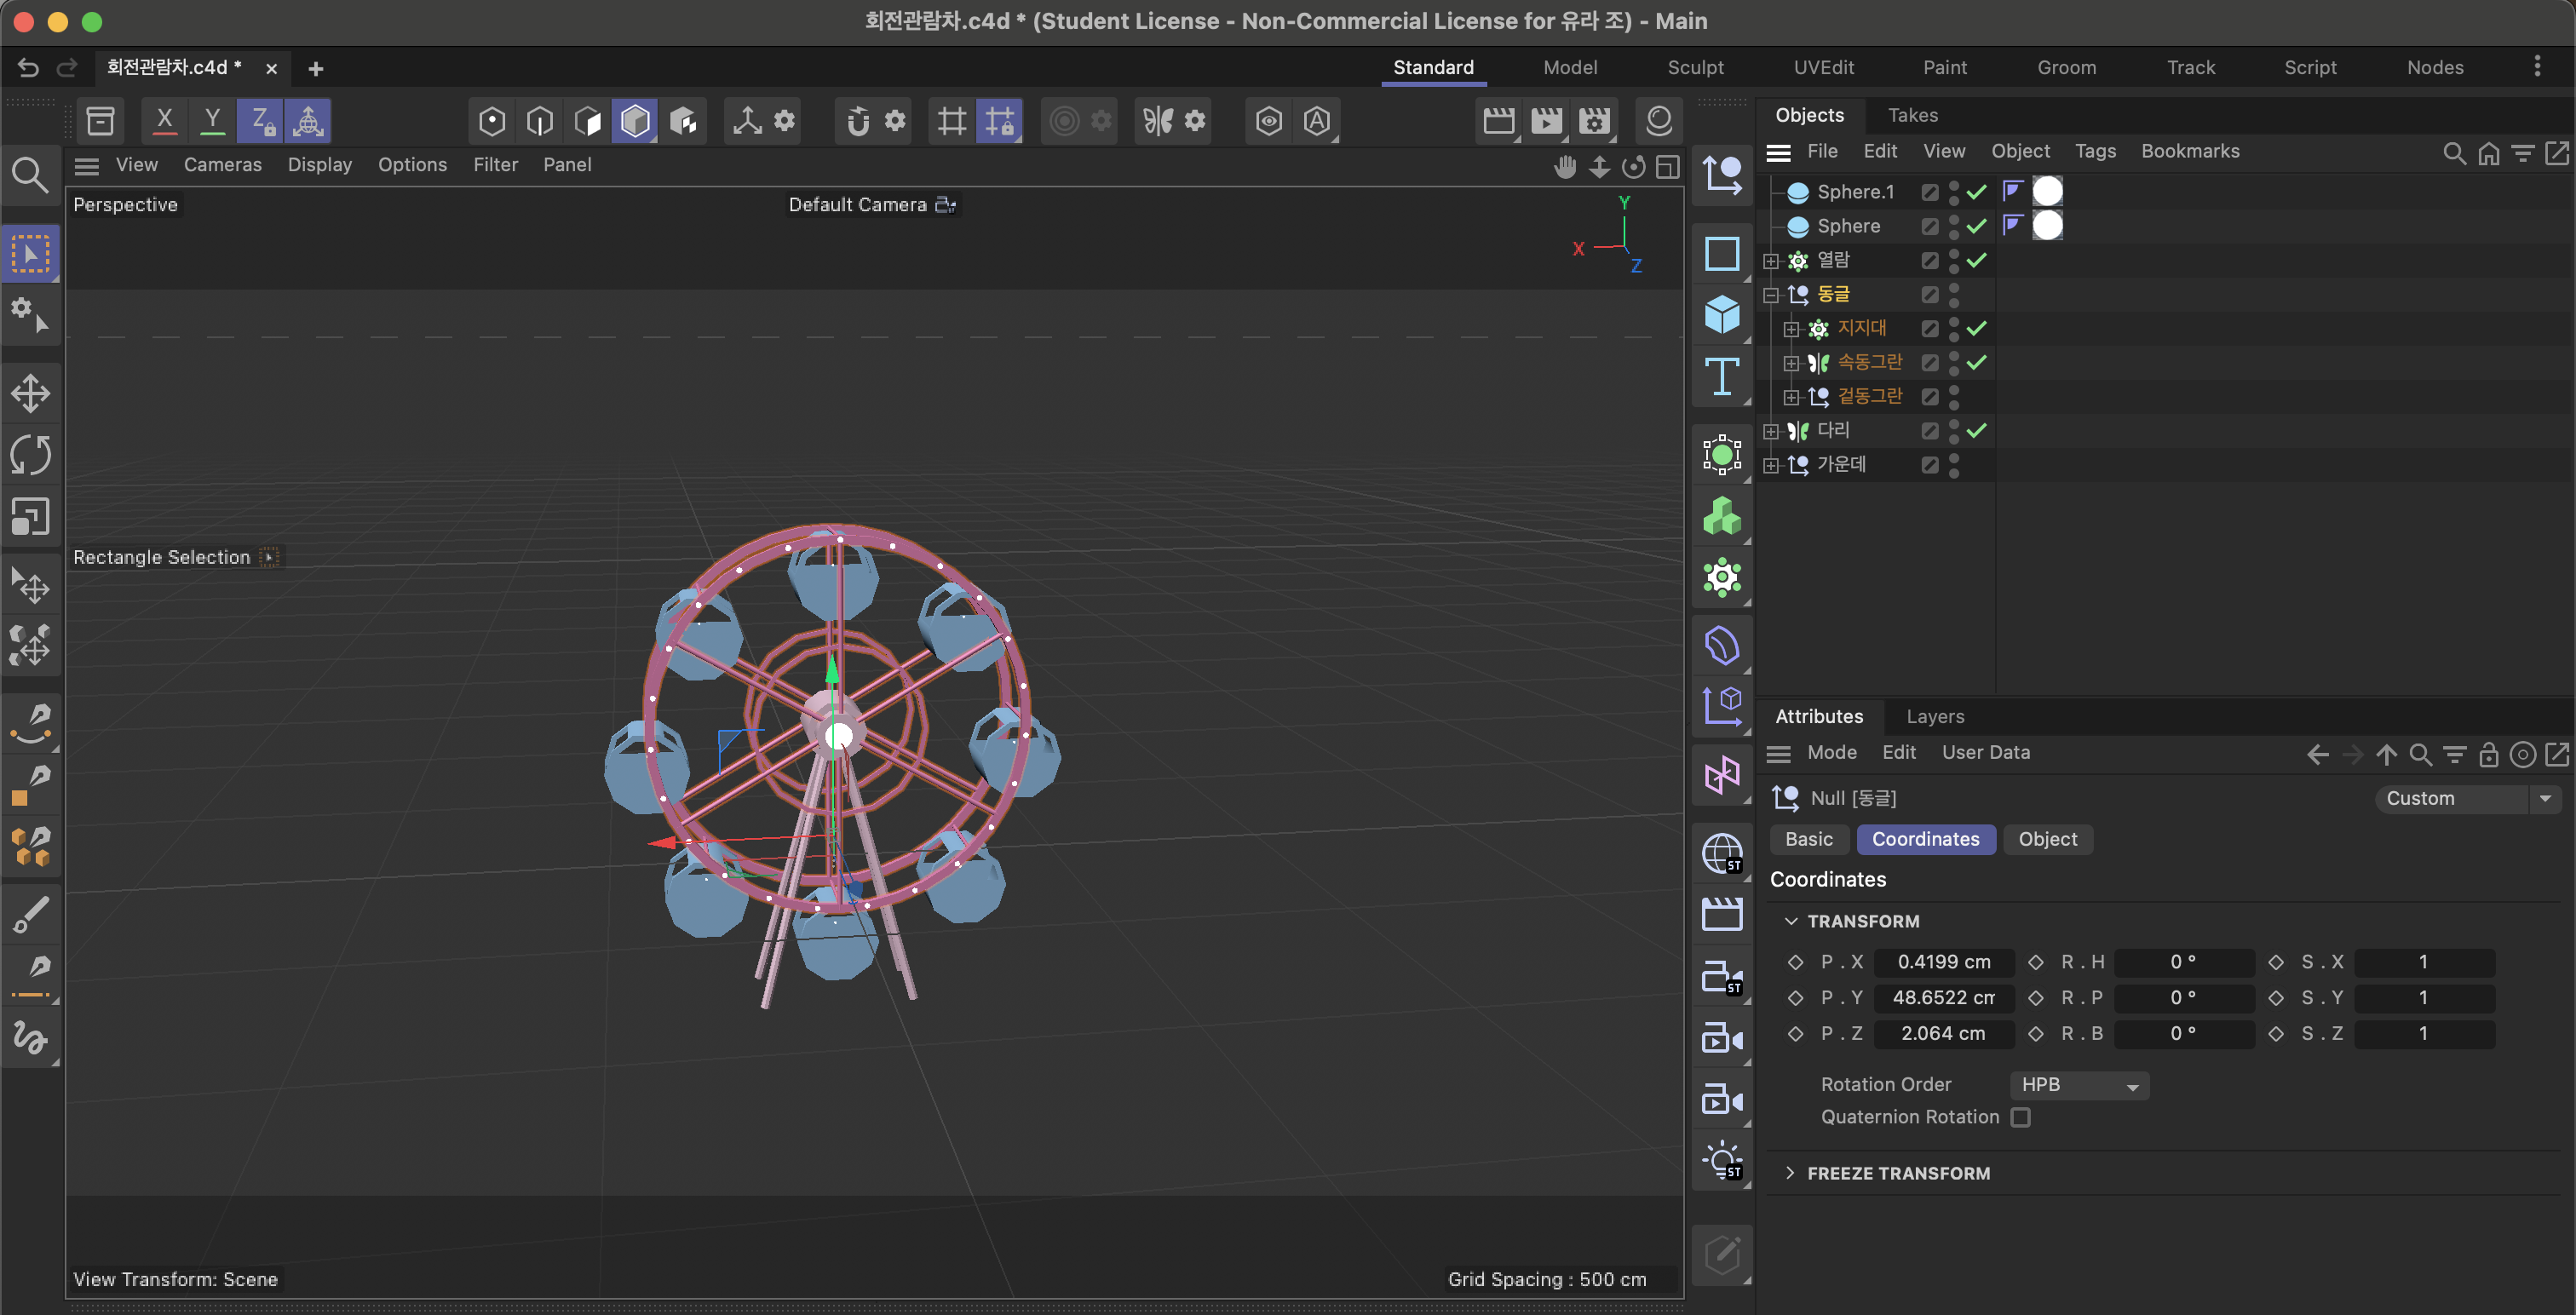Add a Text spline object
Viewport: 2576px width, 1315px height.
pyautogui.click(x=1721, y=378)
